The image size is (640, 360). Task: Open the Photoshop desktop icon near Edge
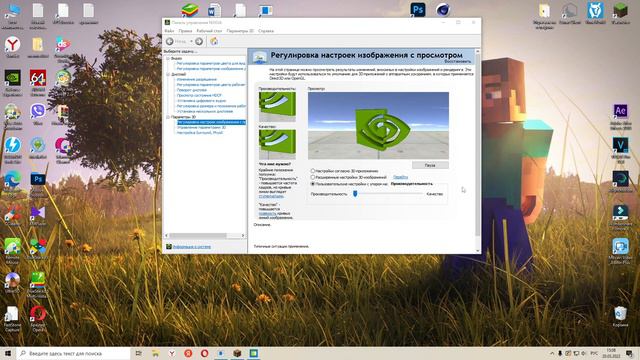pyautogui.click(x=38, y=179)
